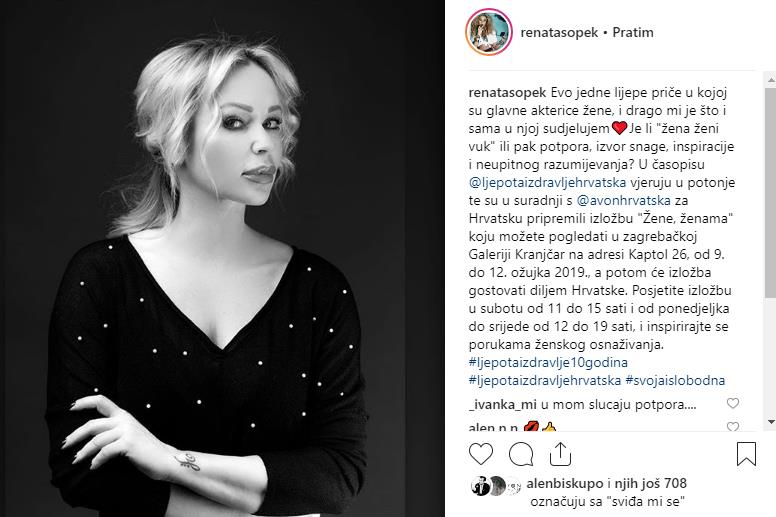This screenshot has height=517, width=776.
Task: Open the @ljepotaizdravljehrvatska mention
Action: [547, 183]
